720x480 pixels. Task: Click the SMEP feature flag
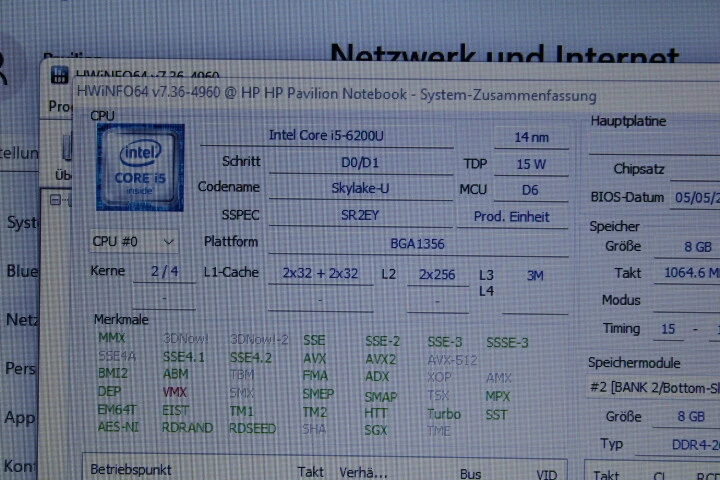[318, 394]
